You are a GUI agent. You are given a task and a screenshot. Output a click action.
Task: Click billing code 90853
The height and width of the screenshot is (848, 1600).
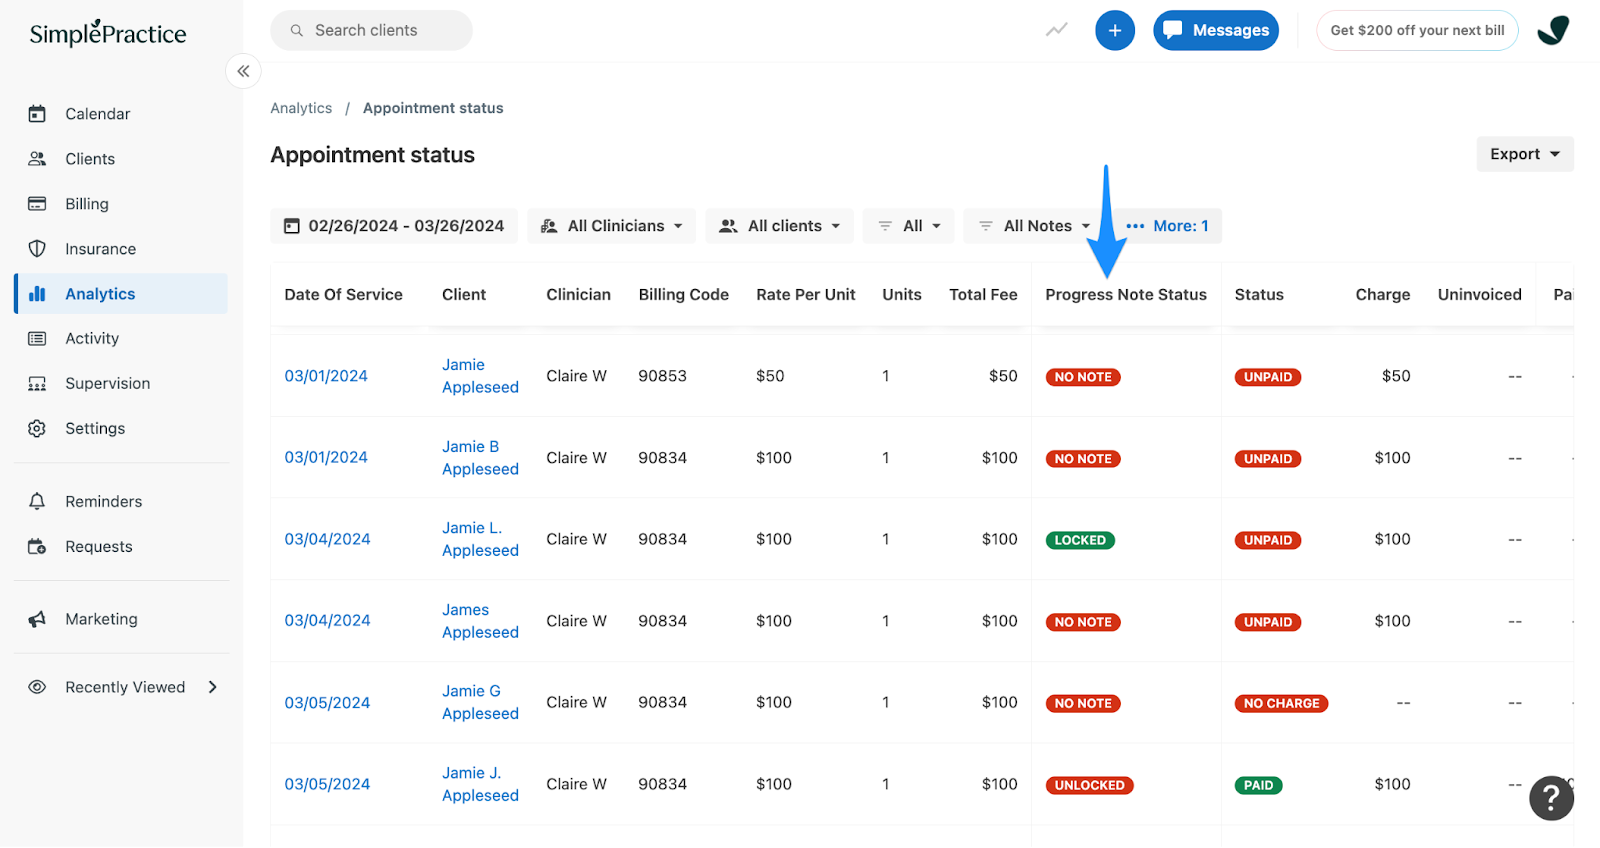663,376
